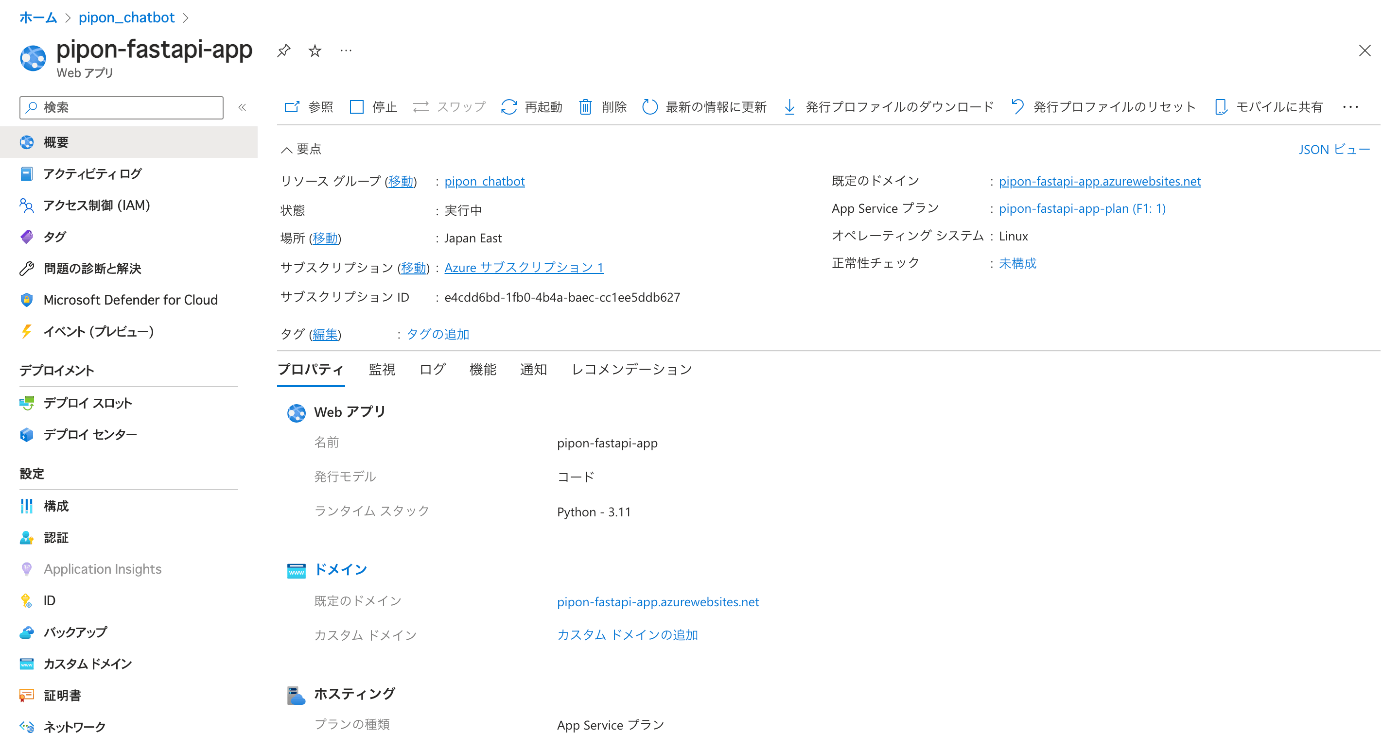Click 移動 link next to サブスクリプション
The width and height of the screenshot is (1400, 750).
[x=413, y=267]
